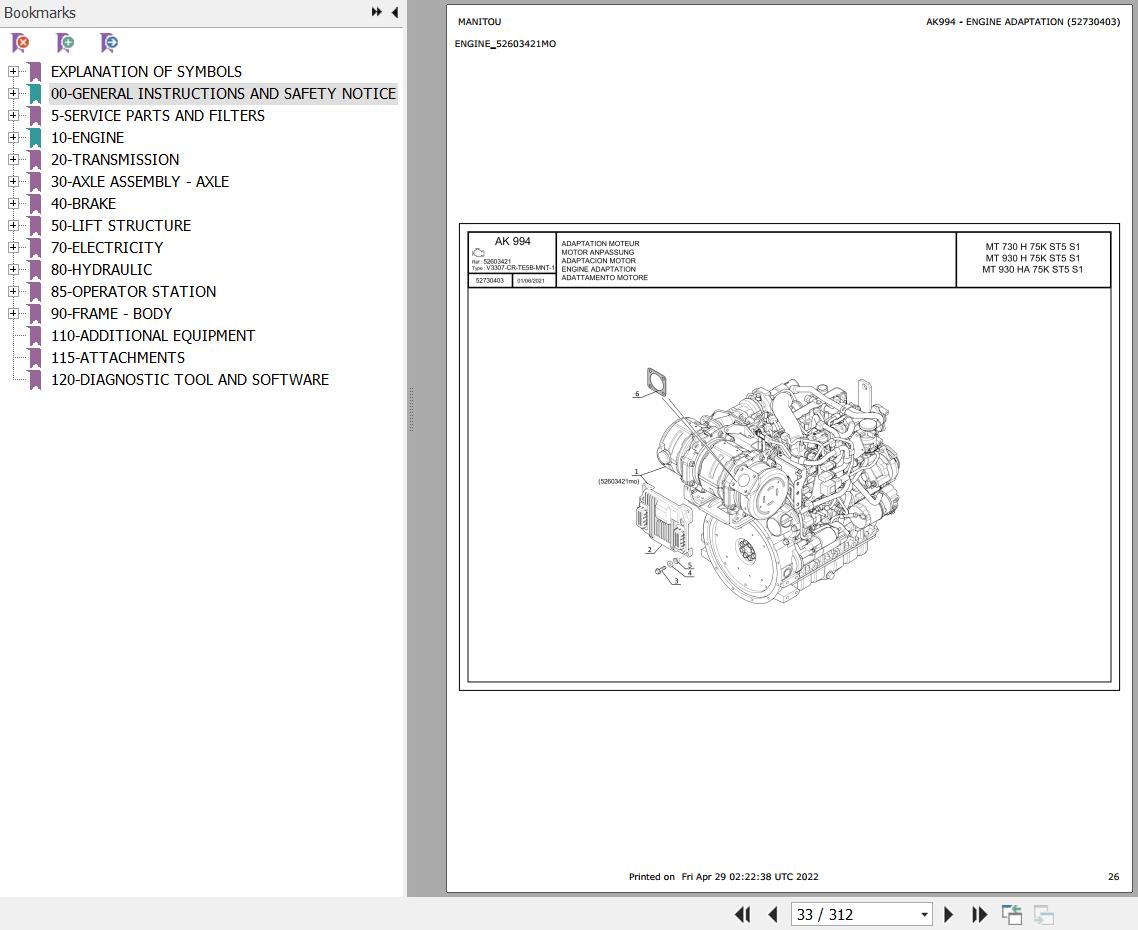Click the panel splitter grip handle
The height and width of the screenshot is (930, 1138).
point(411,410)
